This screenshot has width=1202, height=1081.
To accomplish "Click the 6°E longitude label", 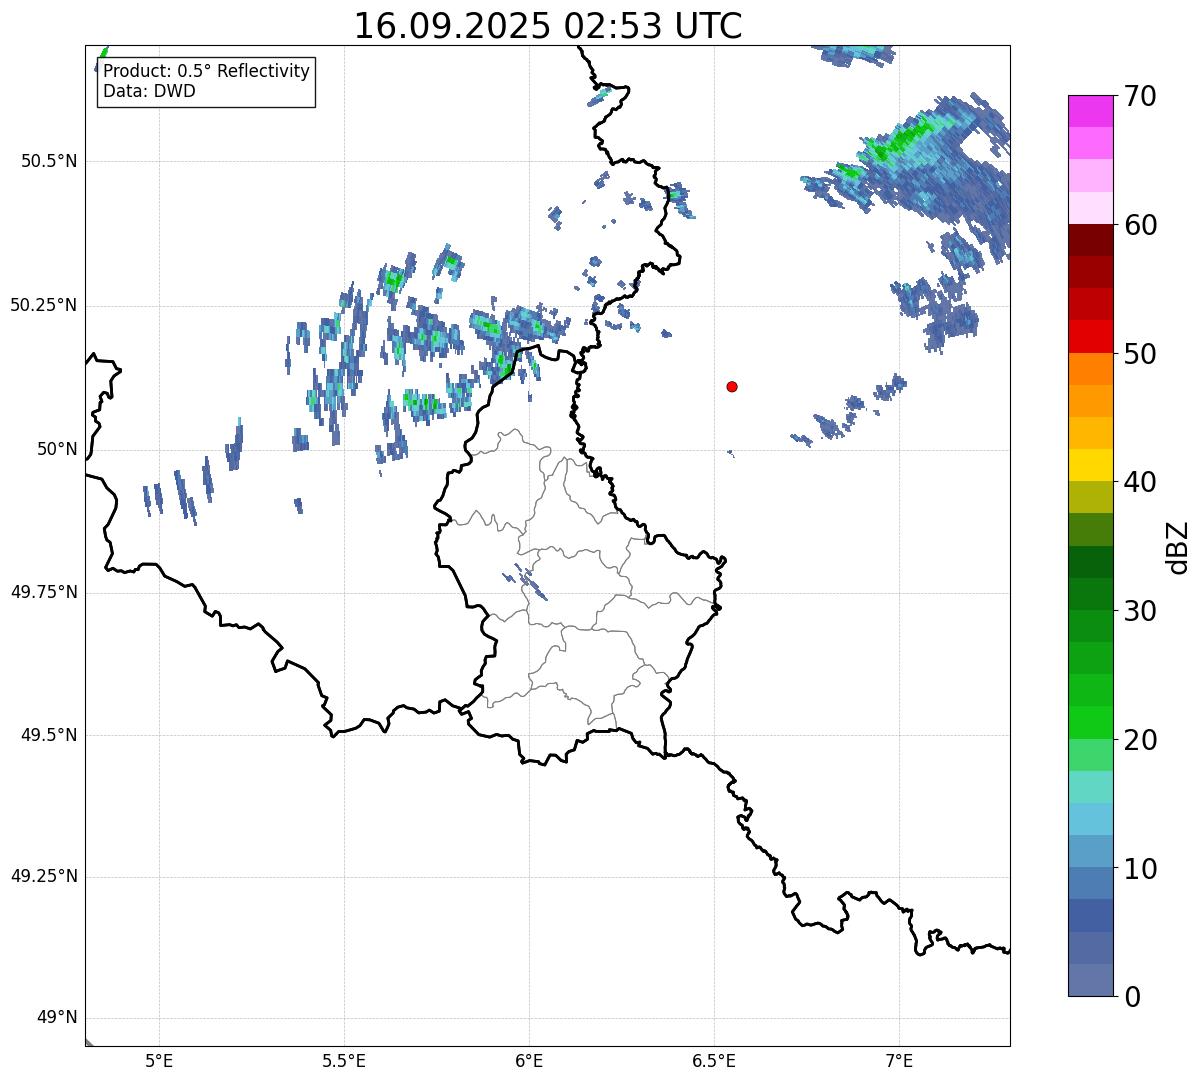I will 529,1060.
